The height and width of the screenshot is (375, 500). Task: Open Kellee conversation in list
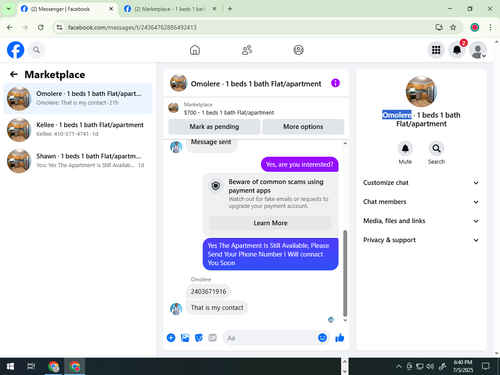[x=78, y=129]
